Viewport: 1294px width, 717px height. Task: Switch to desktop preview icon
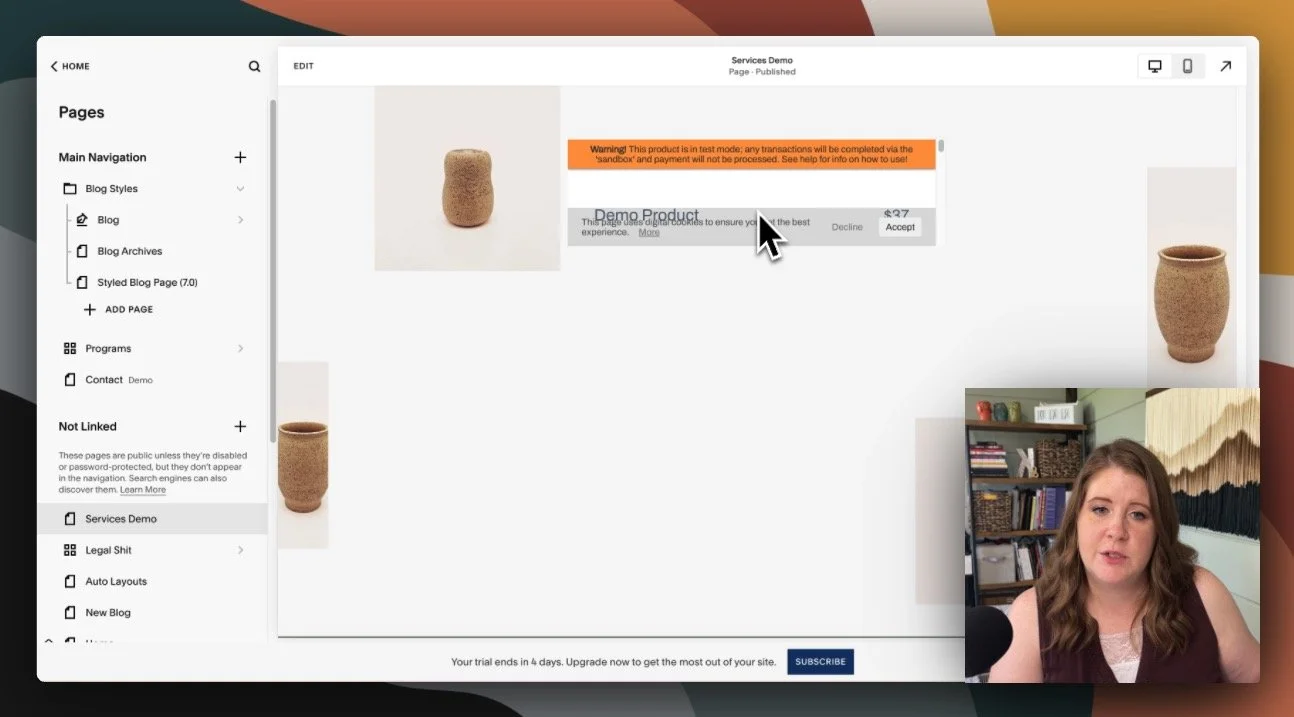click(x=1155, y=66)
